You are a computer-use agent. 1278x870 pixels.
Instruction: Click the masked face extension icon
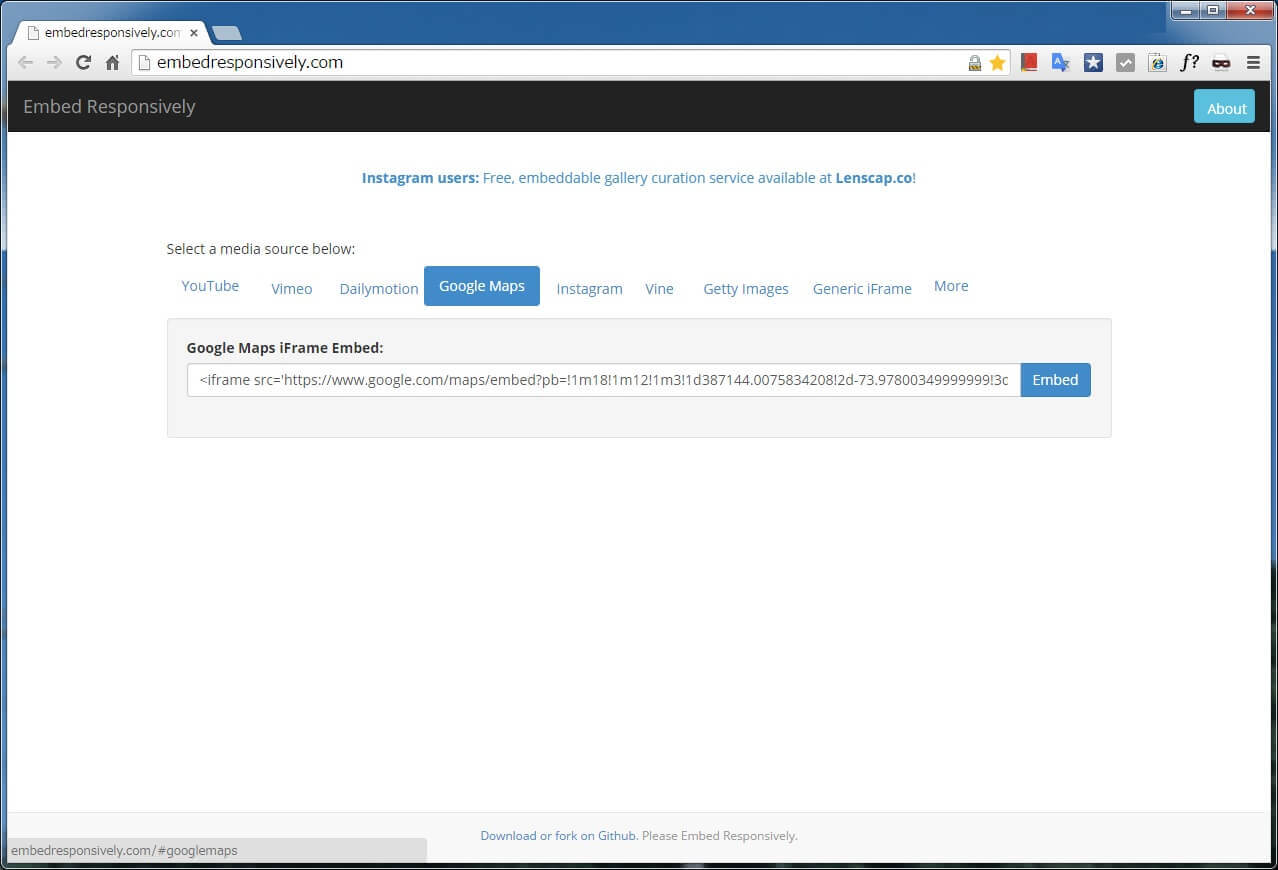coord(1221,63)
